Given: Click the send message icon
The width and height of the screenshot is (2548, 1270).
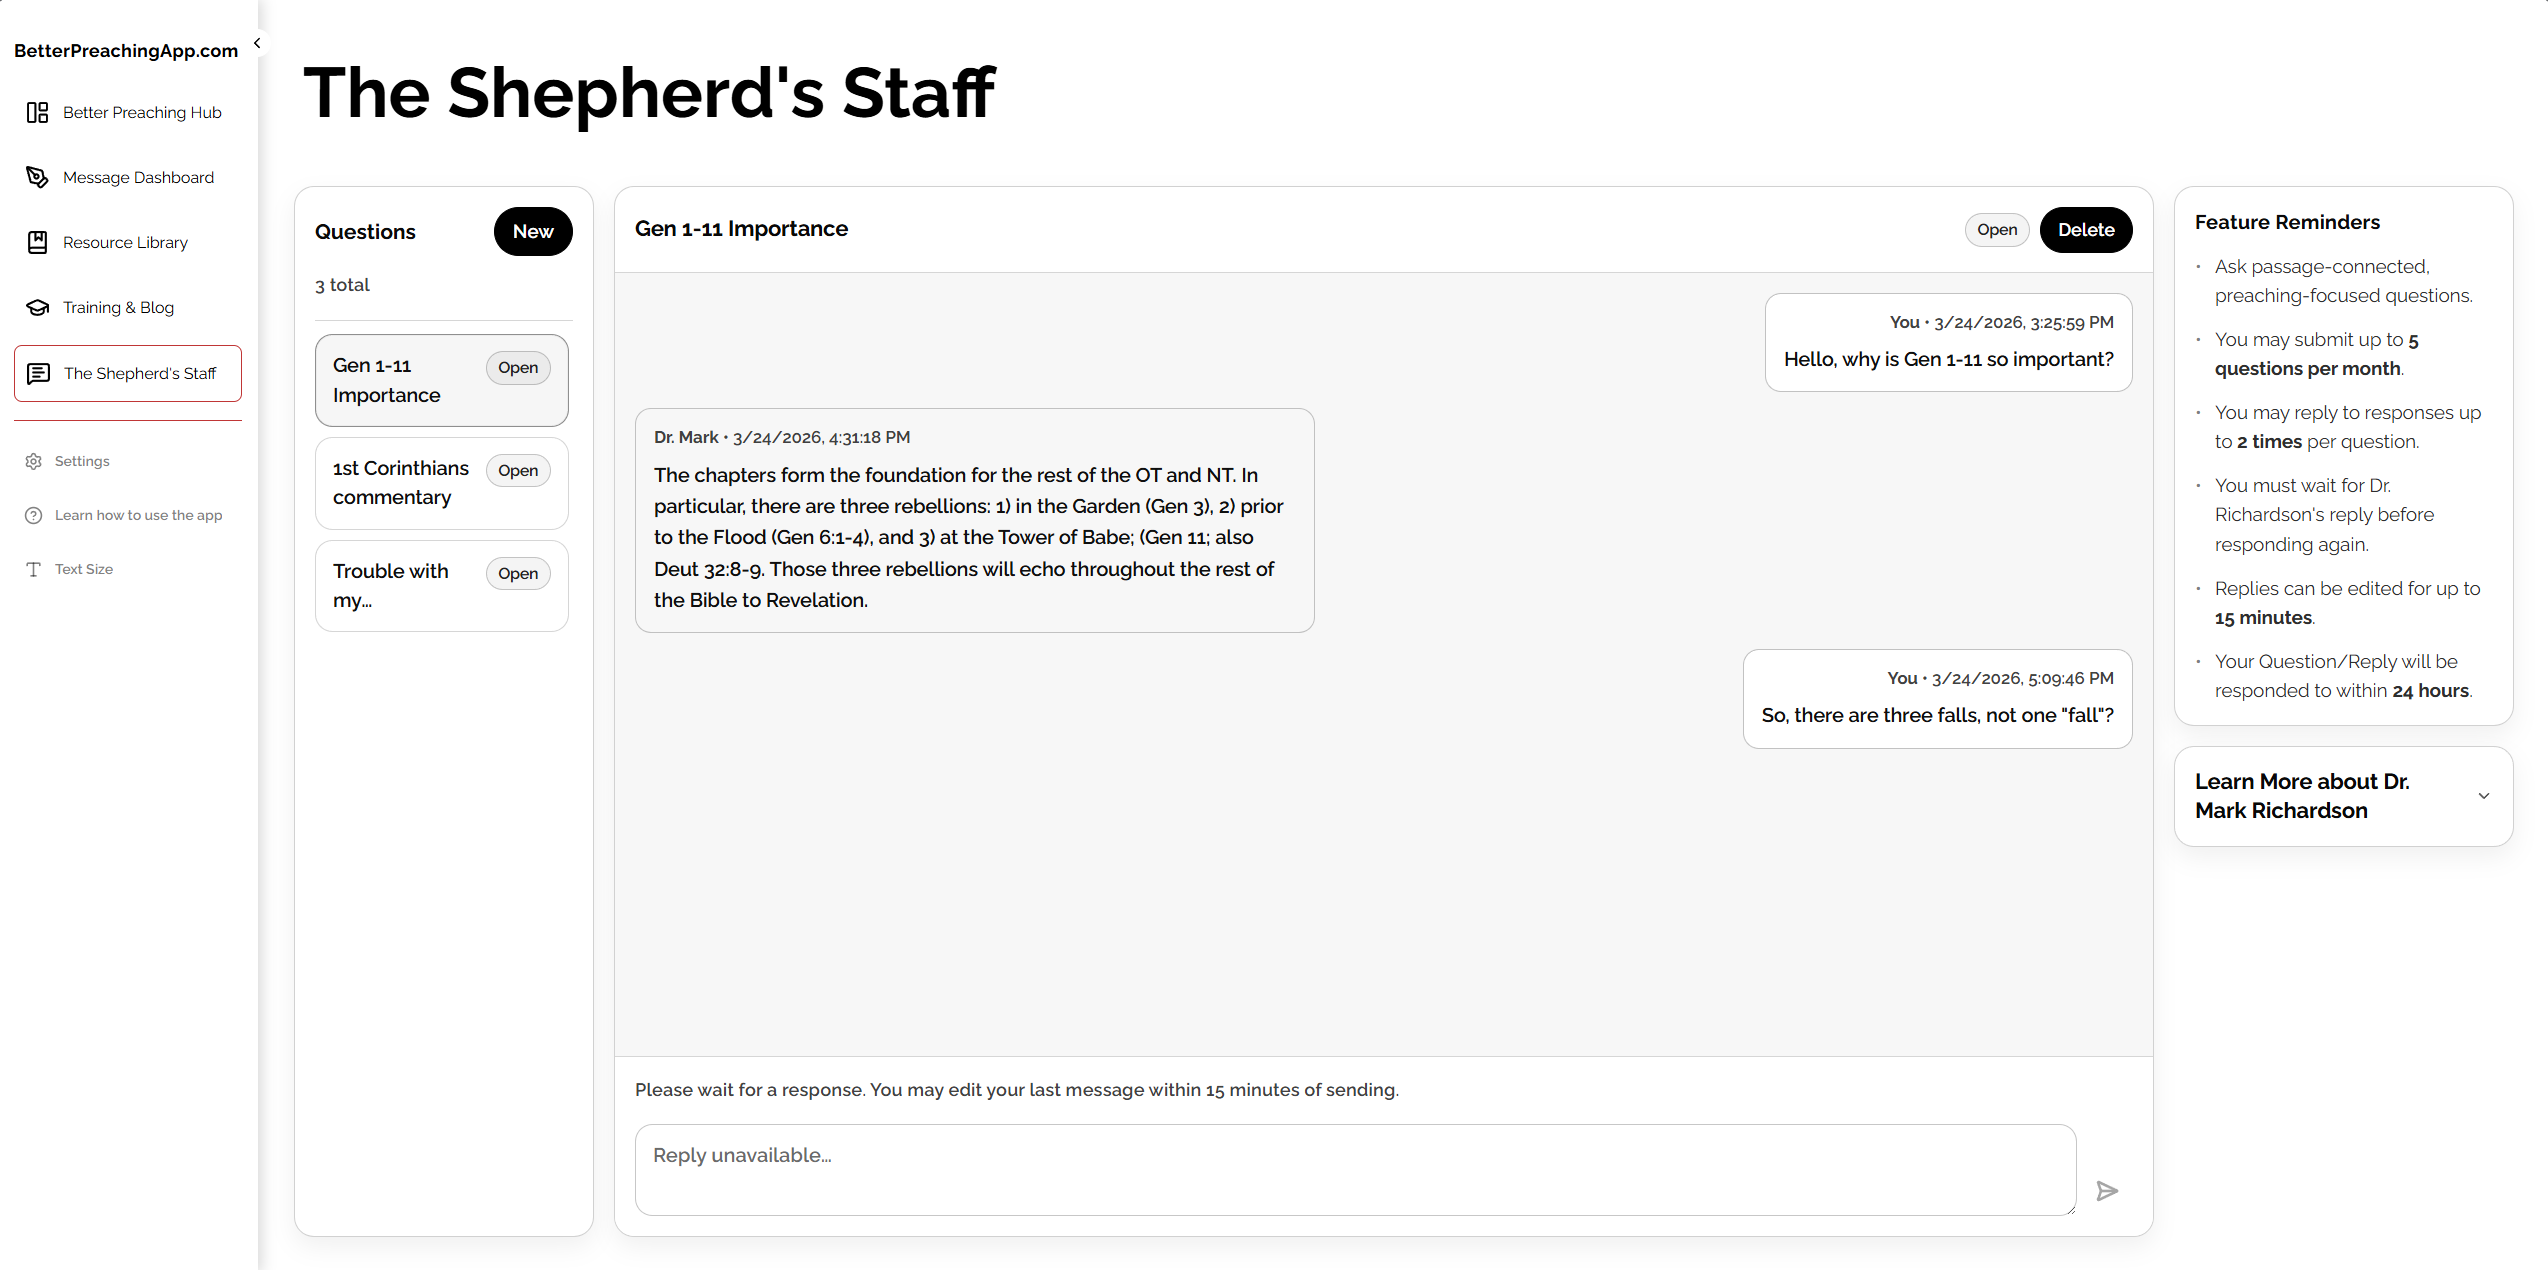Looking at the screenshot, I should point(2107,1190).
